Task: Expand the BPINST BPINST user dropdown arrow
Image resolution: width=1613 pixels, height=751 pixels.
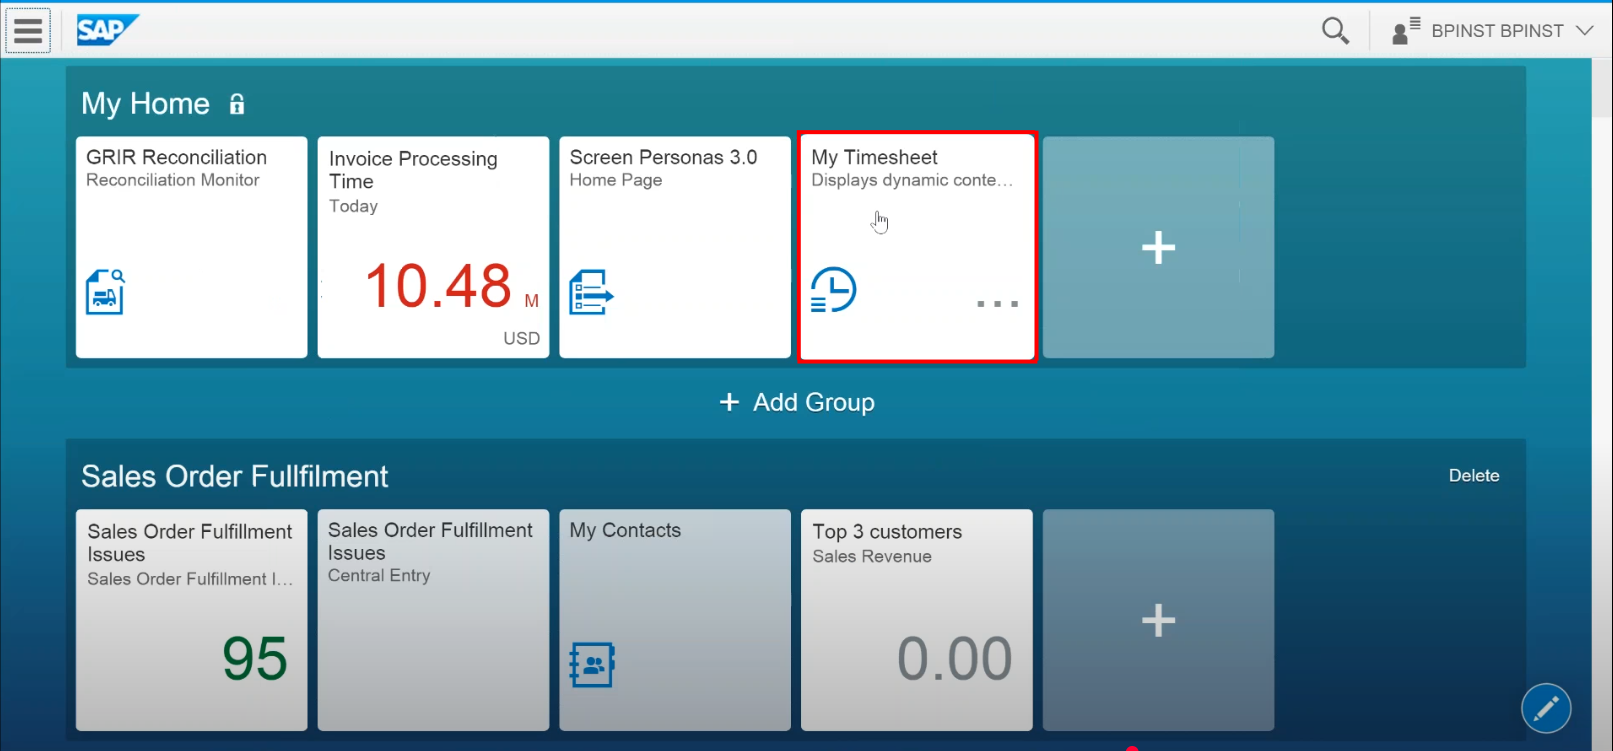Action: click(x=1585, y=31)
